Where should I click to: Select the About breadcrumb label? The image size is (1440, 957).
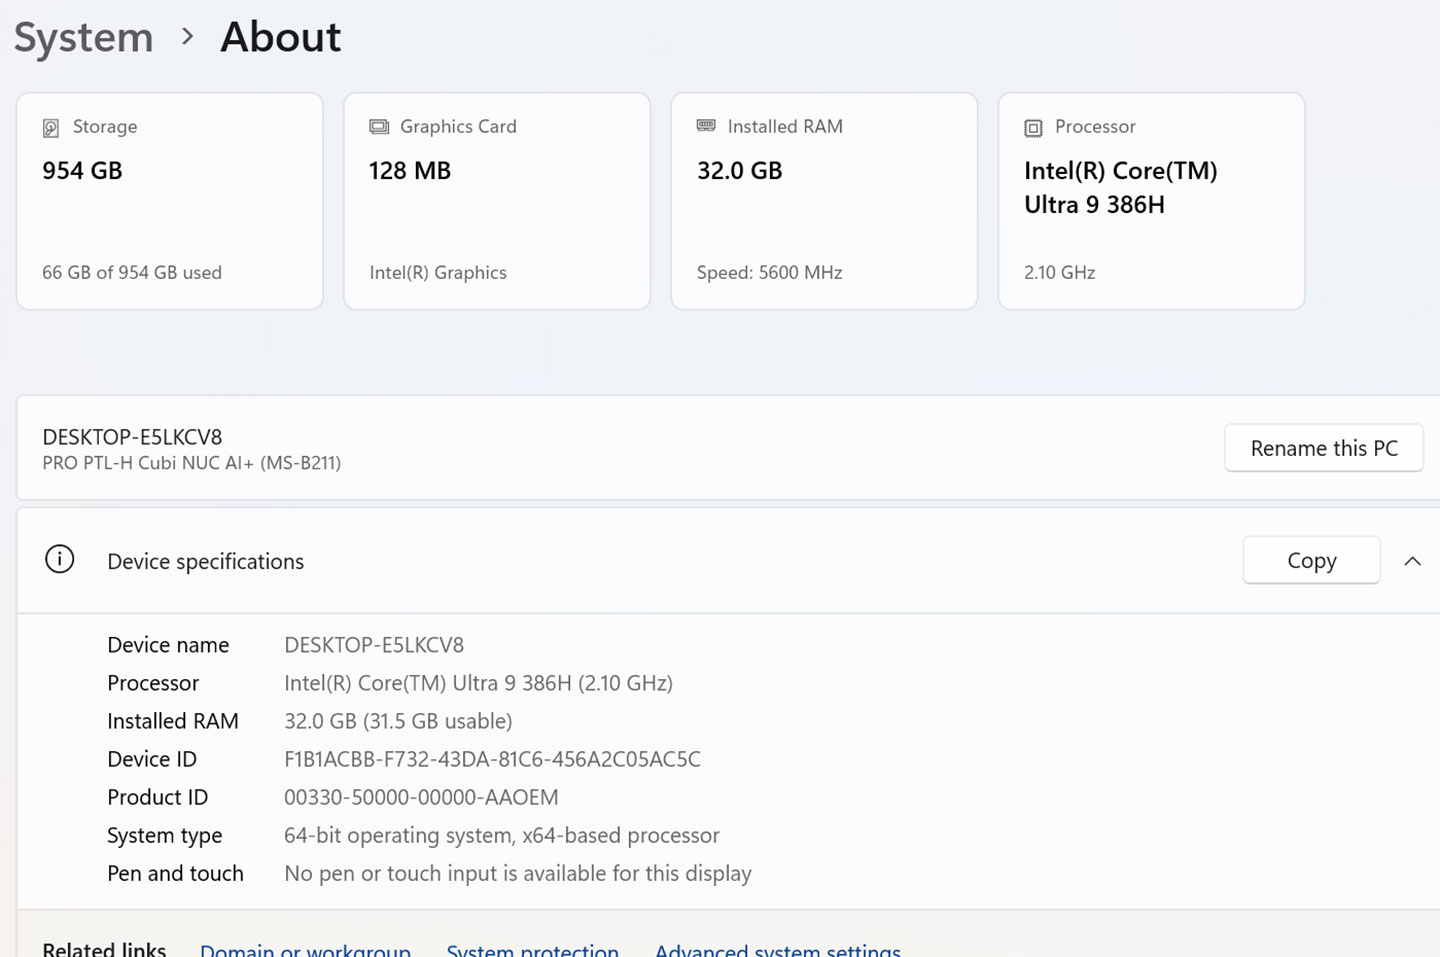[x=280, y=37]
